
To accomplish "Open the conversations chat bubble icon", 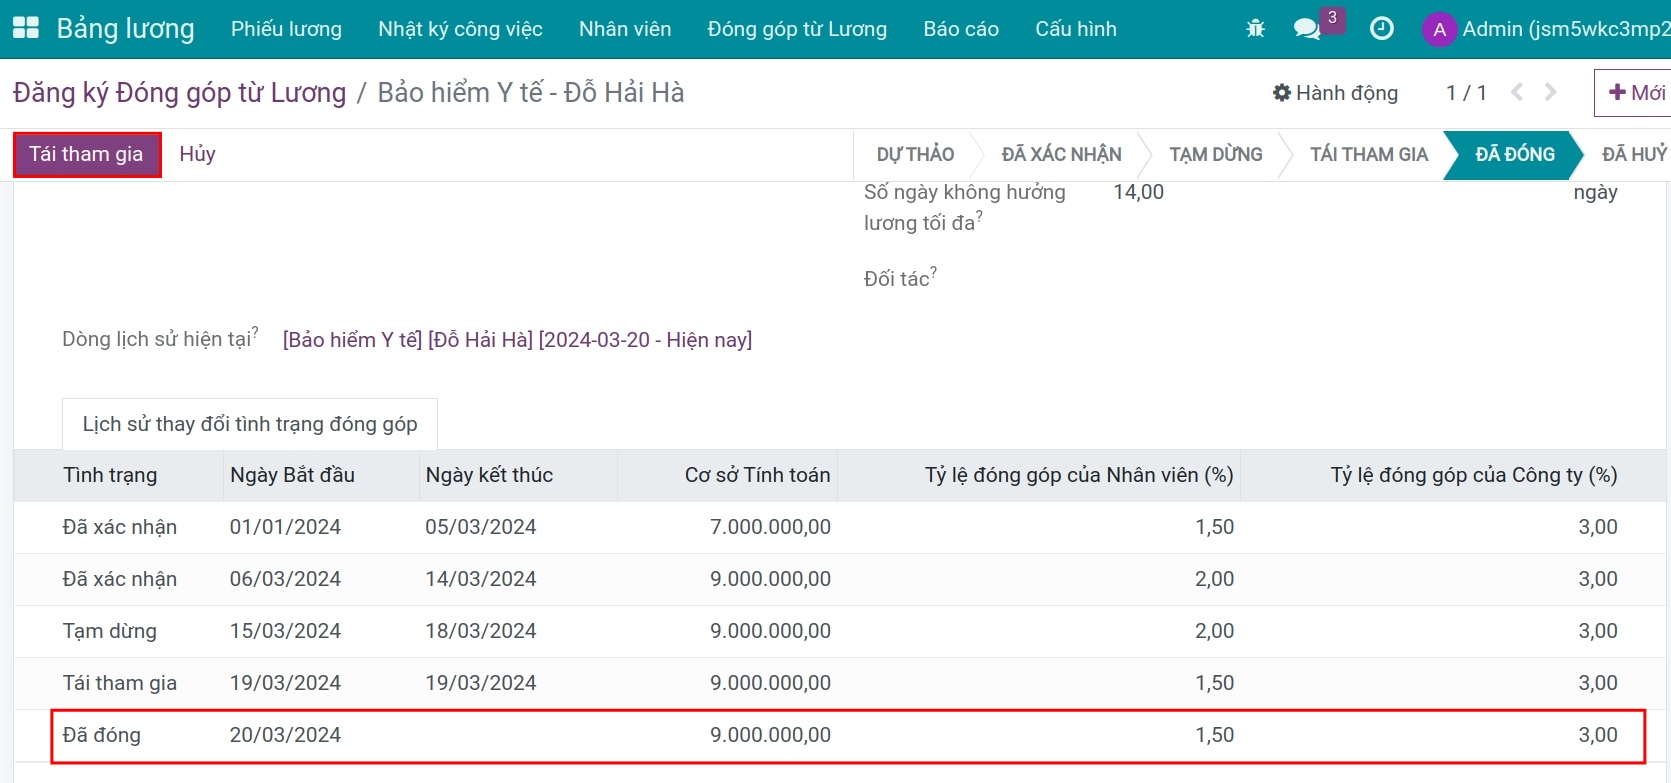I will click(x=1306, y=29).
